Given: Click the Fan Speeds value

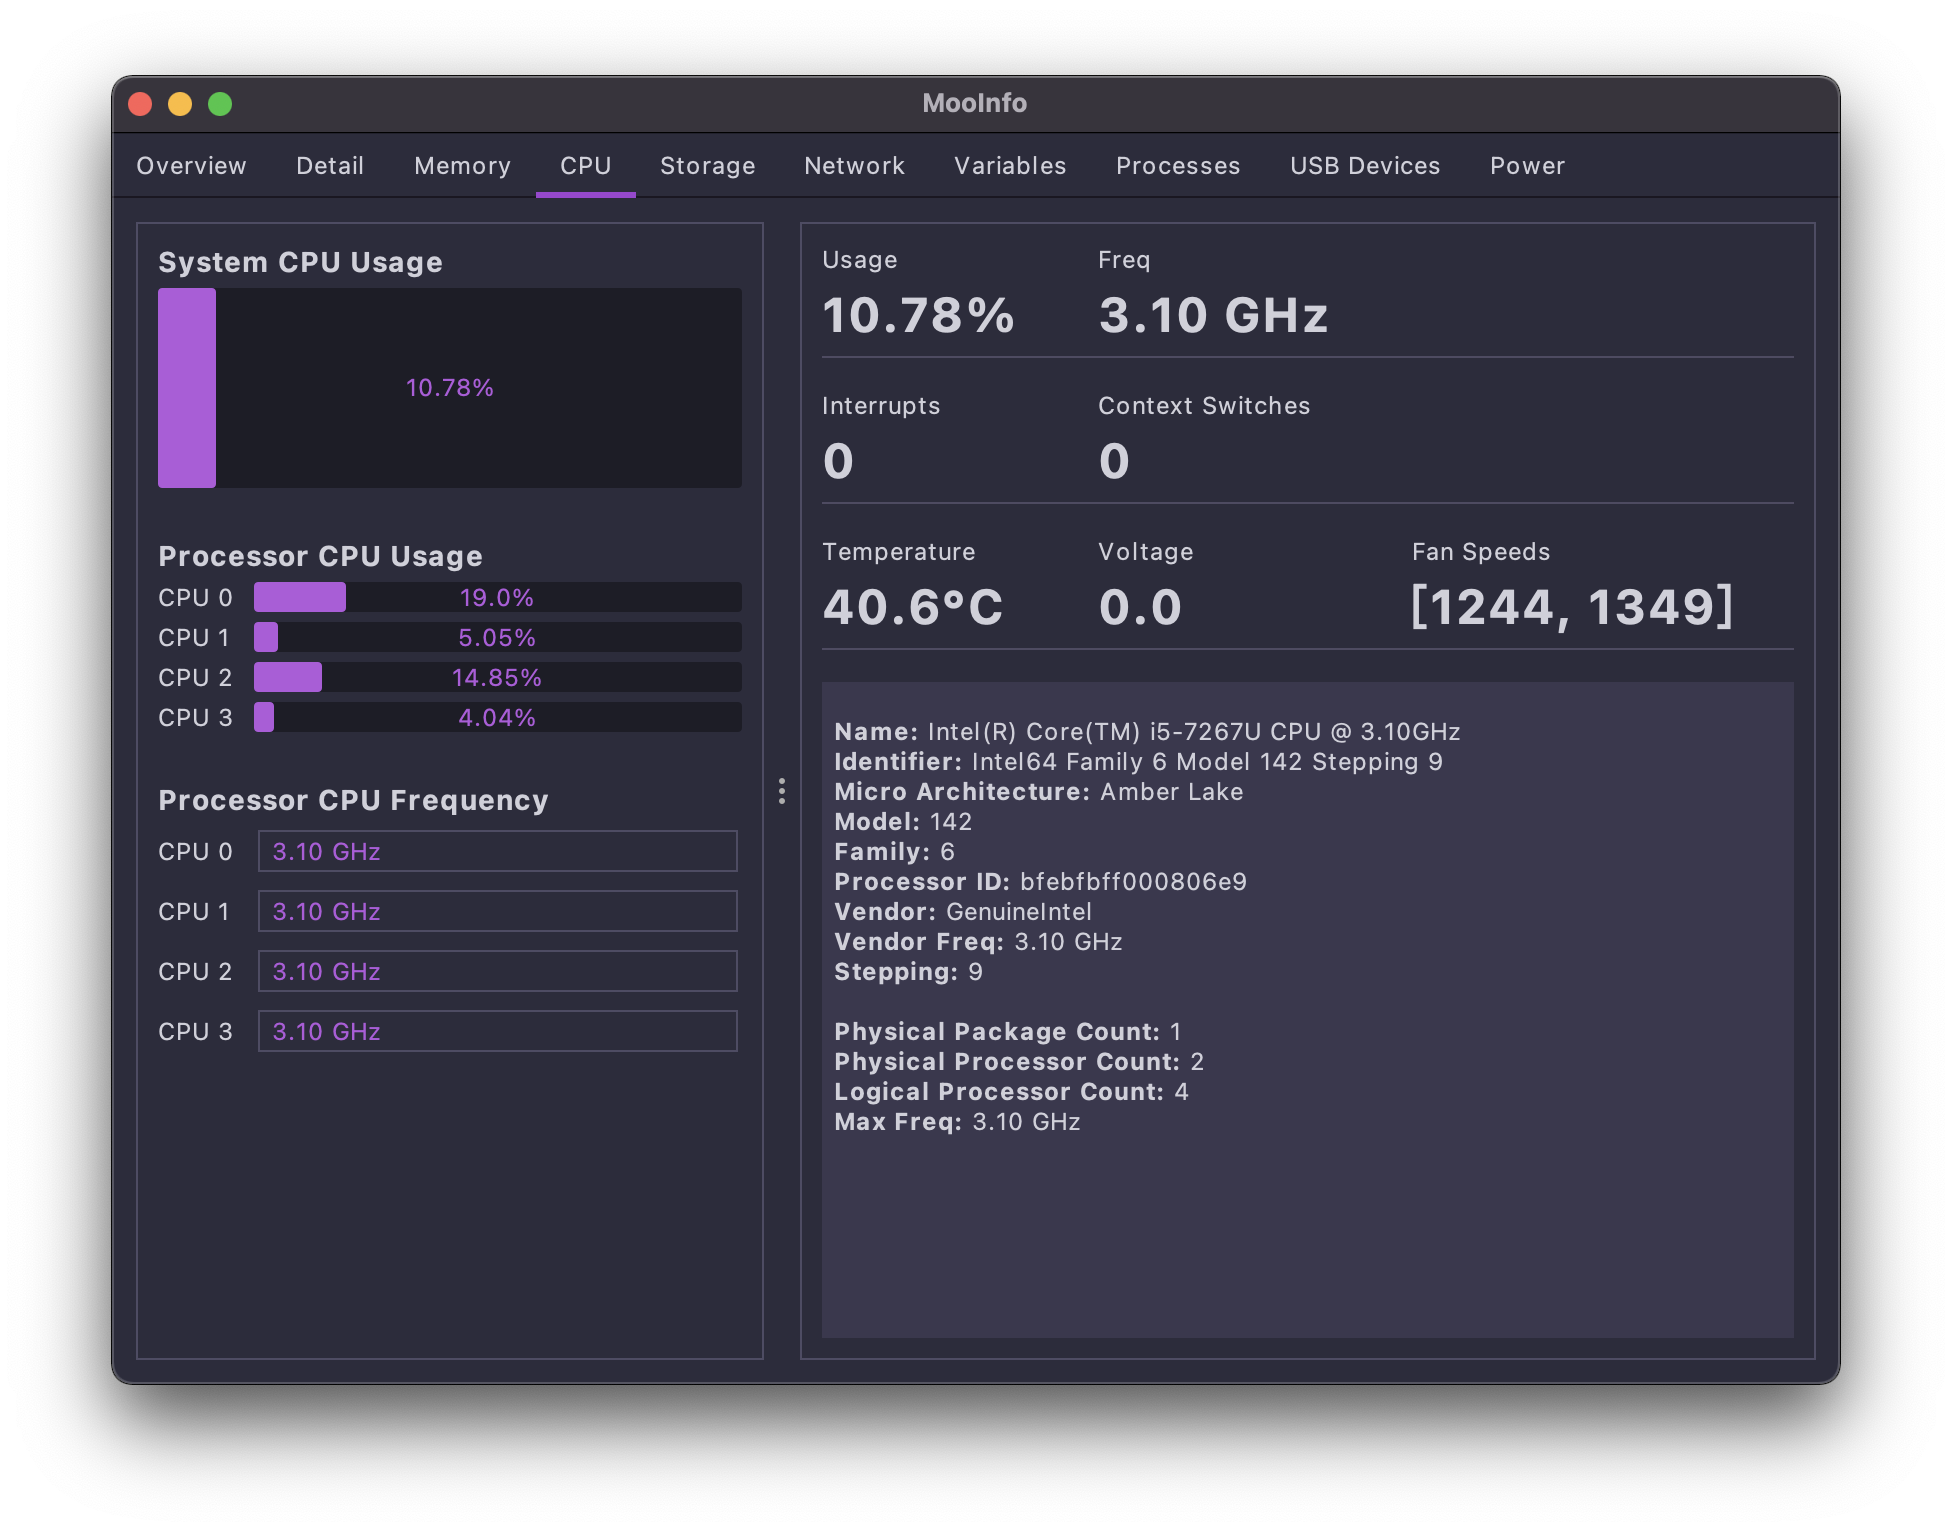Looking at the screenshot, I should 1572,607.
